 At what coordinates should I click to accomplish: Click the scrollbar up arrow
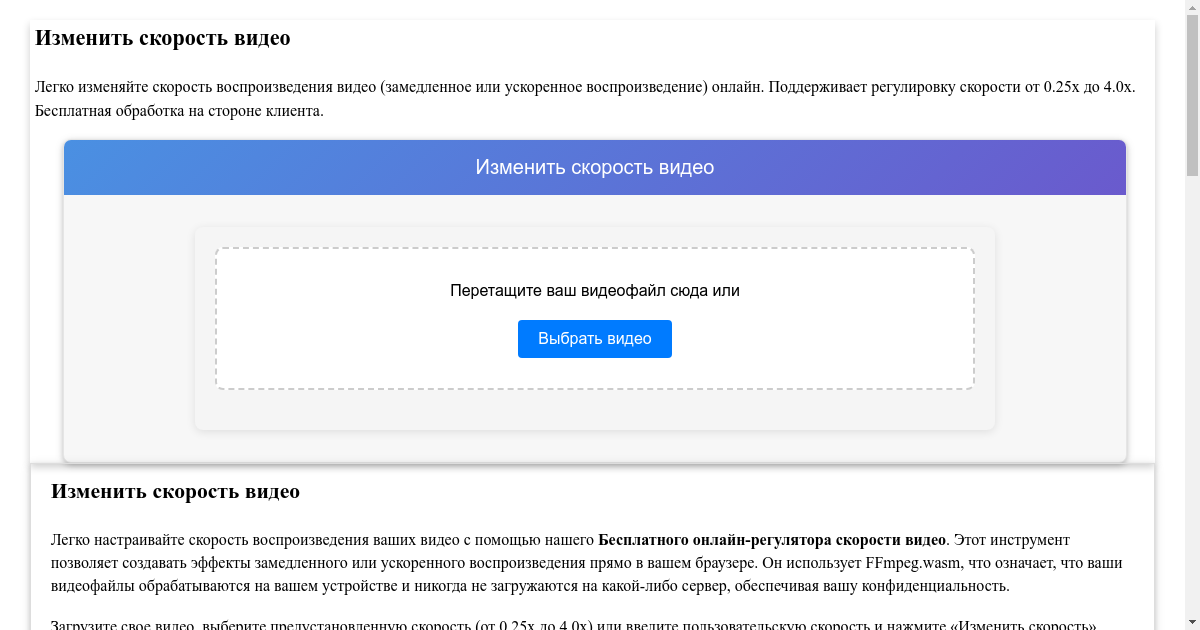point(1192,7)
